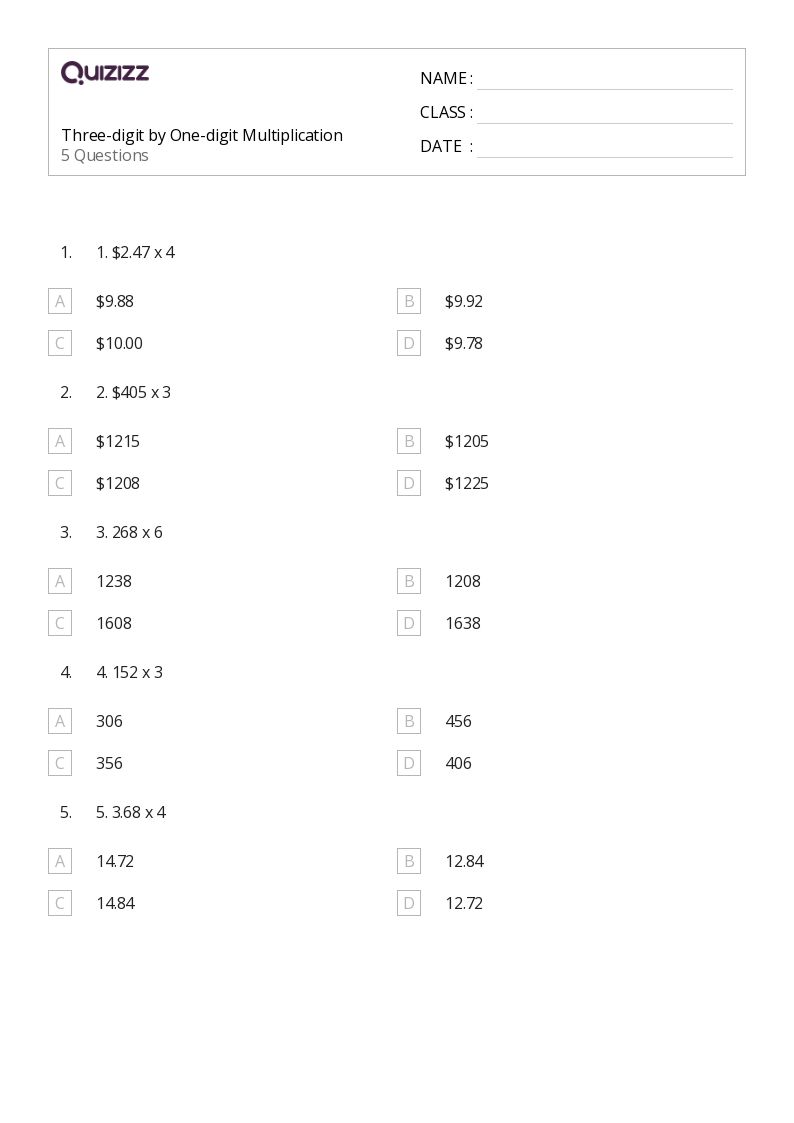The width and height of the screenshot is (794, 1123).
Task: Tick box B next to 1208
Action: [x=409, y=582]
